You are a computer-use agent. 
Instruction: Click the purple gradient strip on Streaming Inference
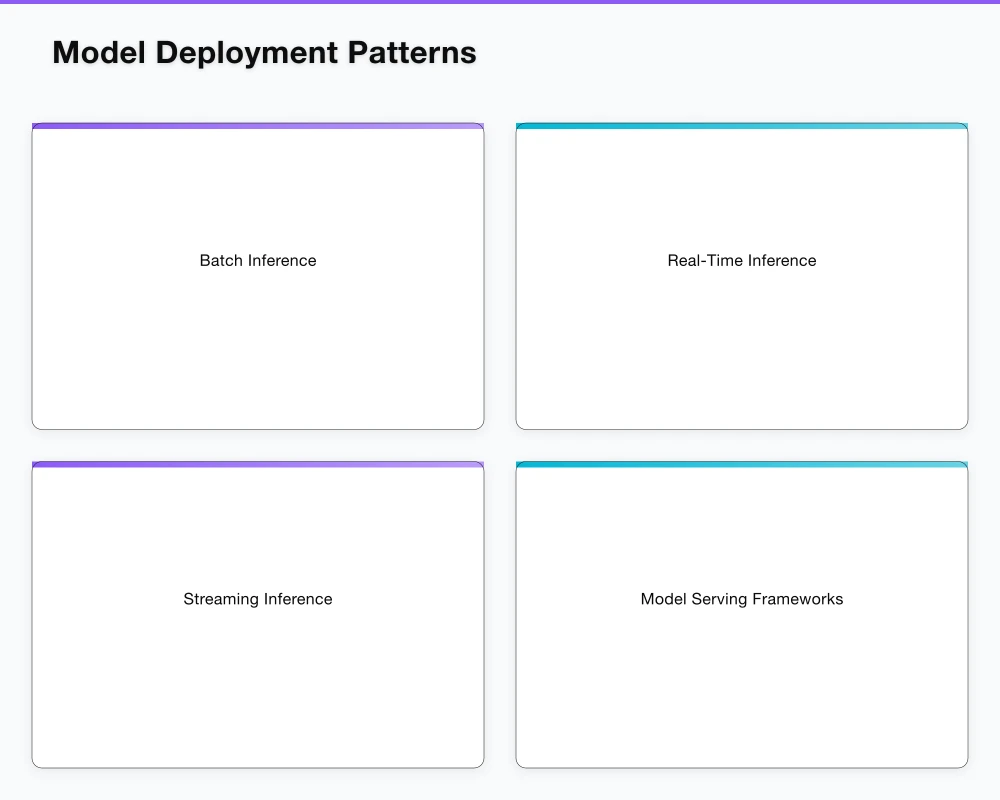(x=258, y=464)
